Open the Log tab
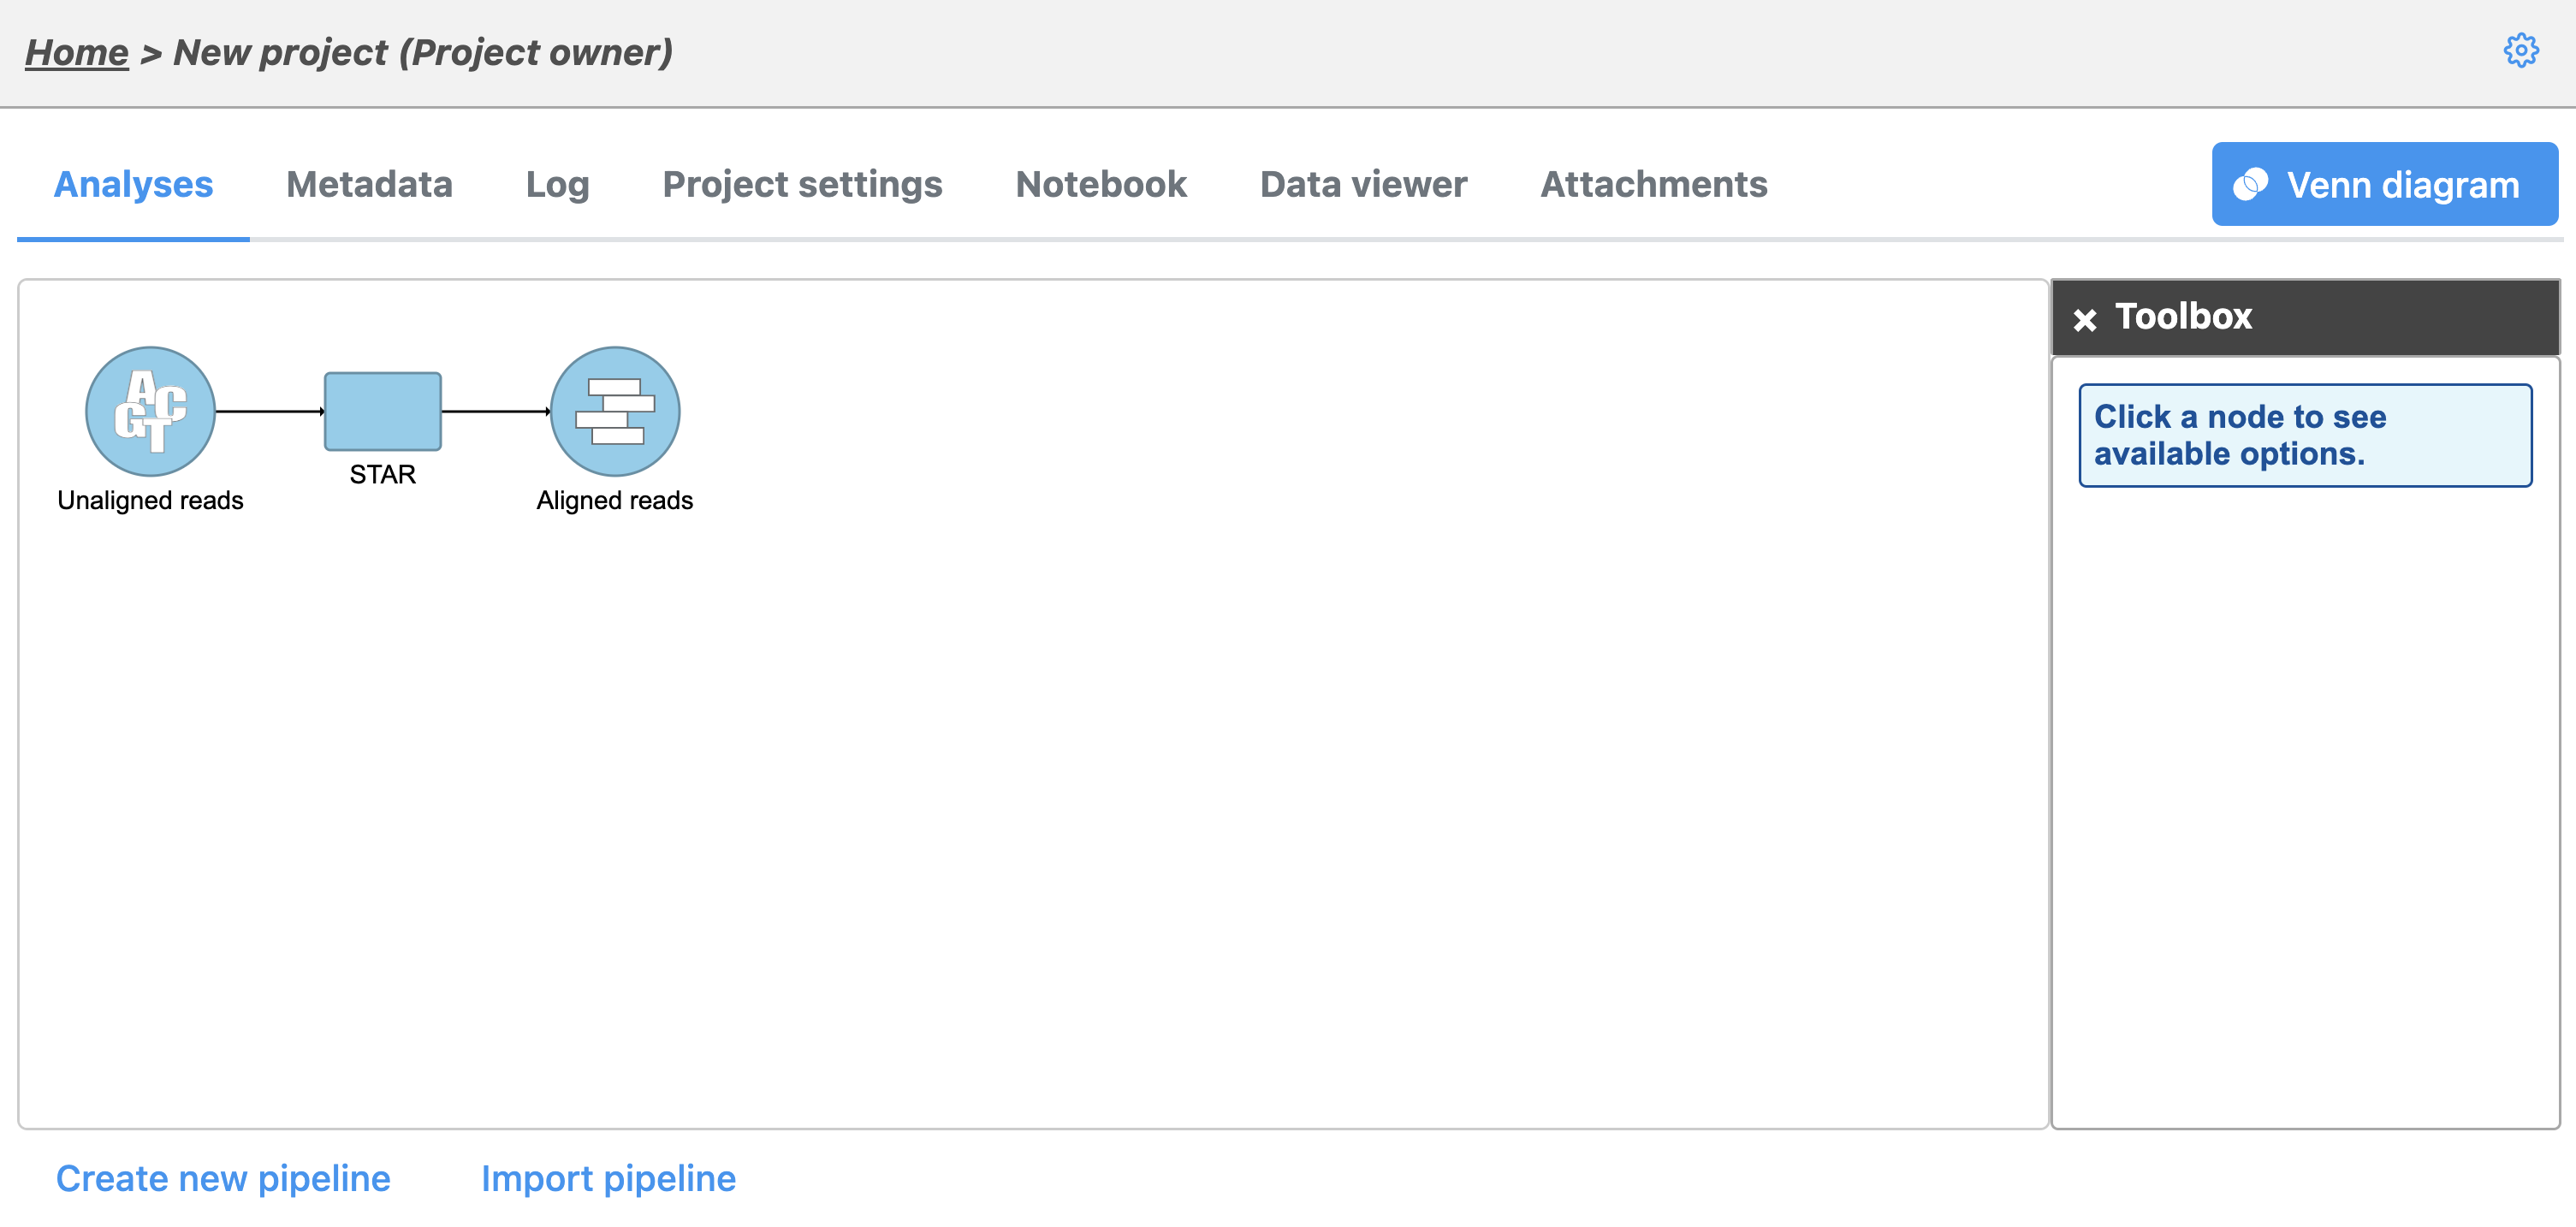 click(557, 184)
